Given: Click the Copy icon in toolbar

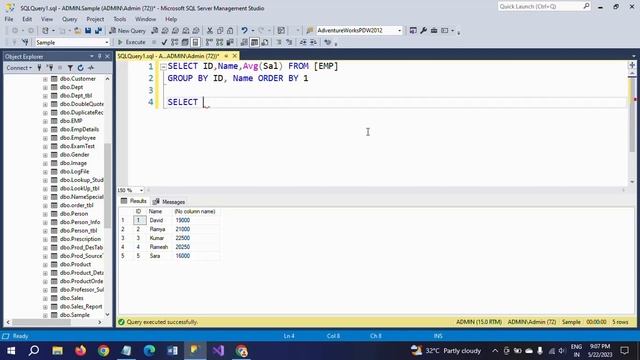Looking at the screenshot, I should point(220,31).
